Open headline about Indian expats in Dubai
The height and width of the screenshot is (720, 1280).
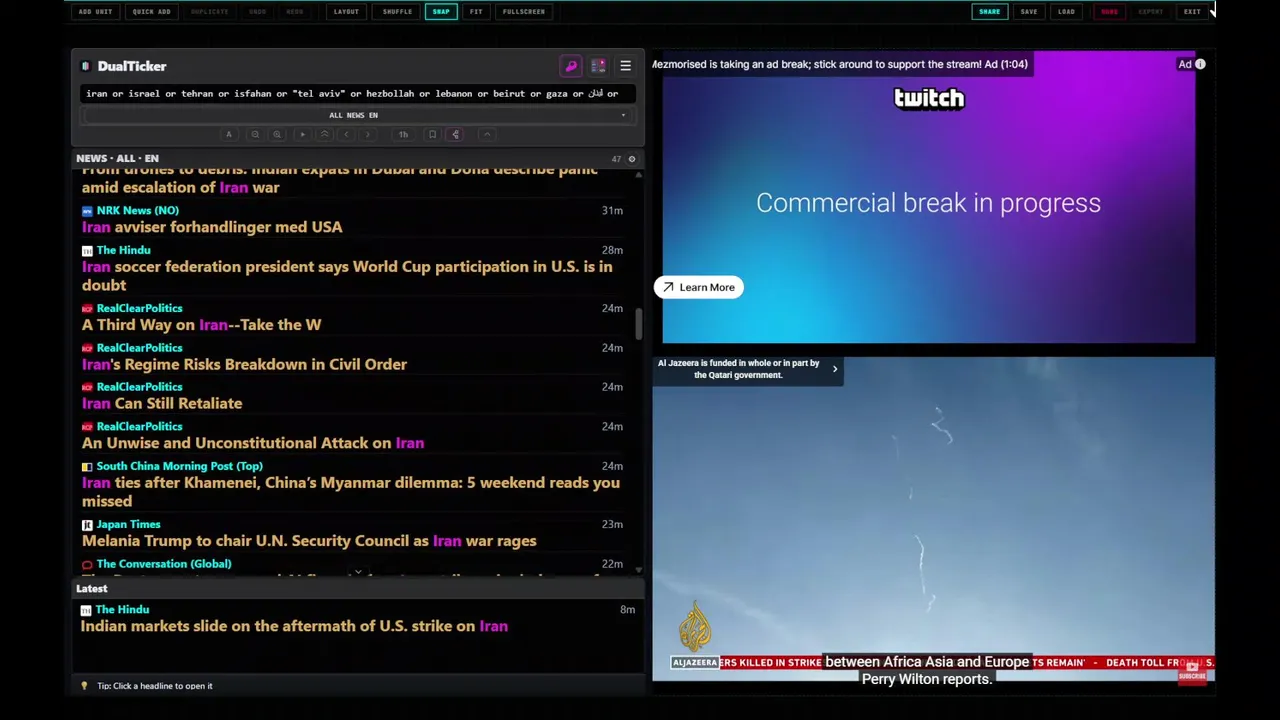[340, 179]
